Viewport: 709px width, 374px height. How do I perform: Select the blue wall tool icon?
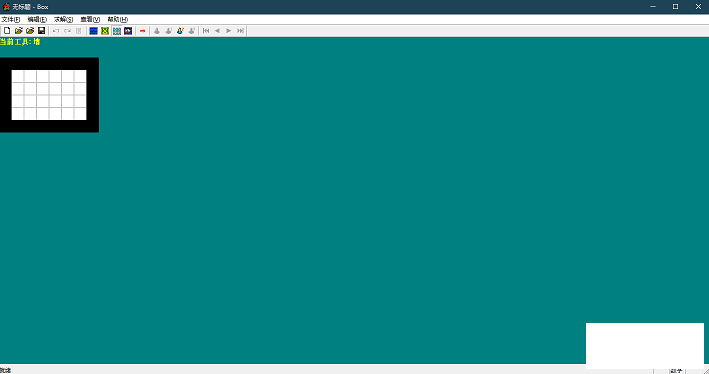94,31
